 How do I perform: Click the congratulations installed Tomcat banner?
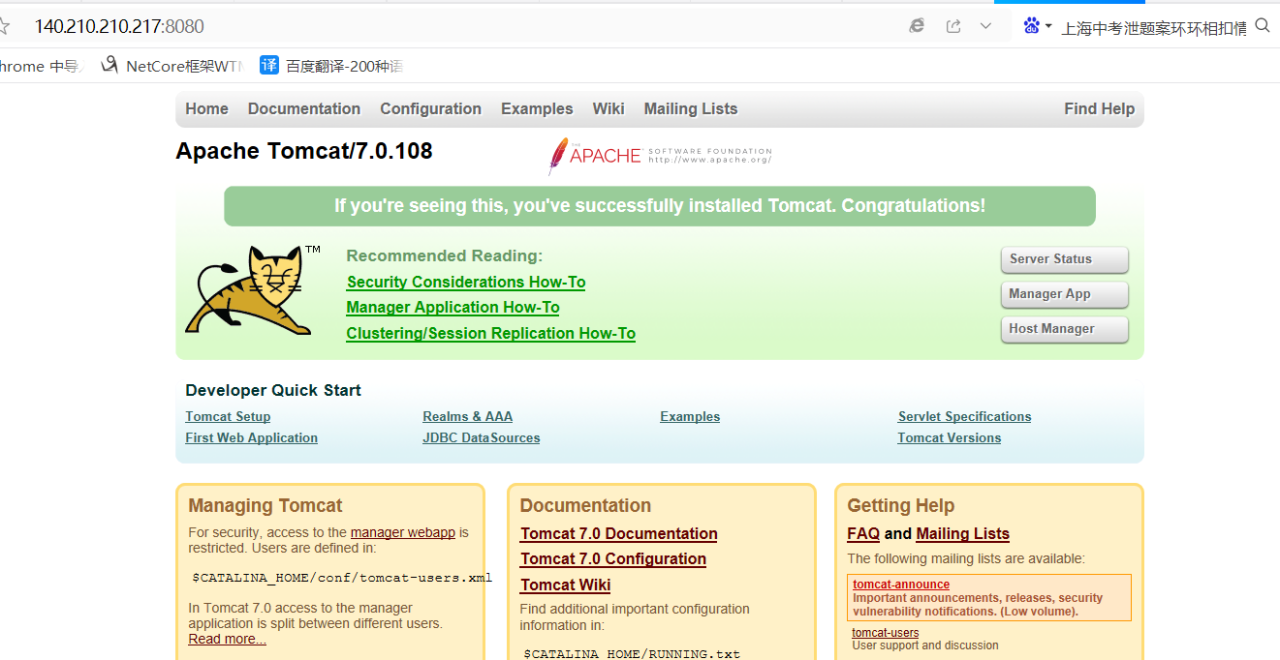coord(660,206)
